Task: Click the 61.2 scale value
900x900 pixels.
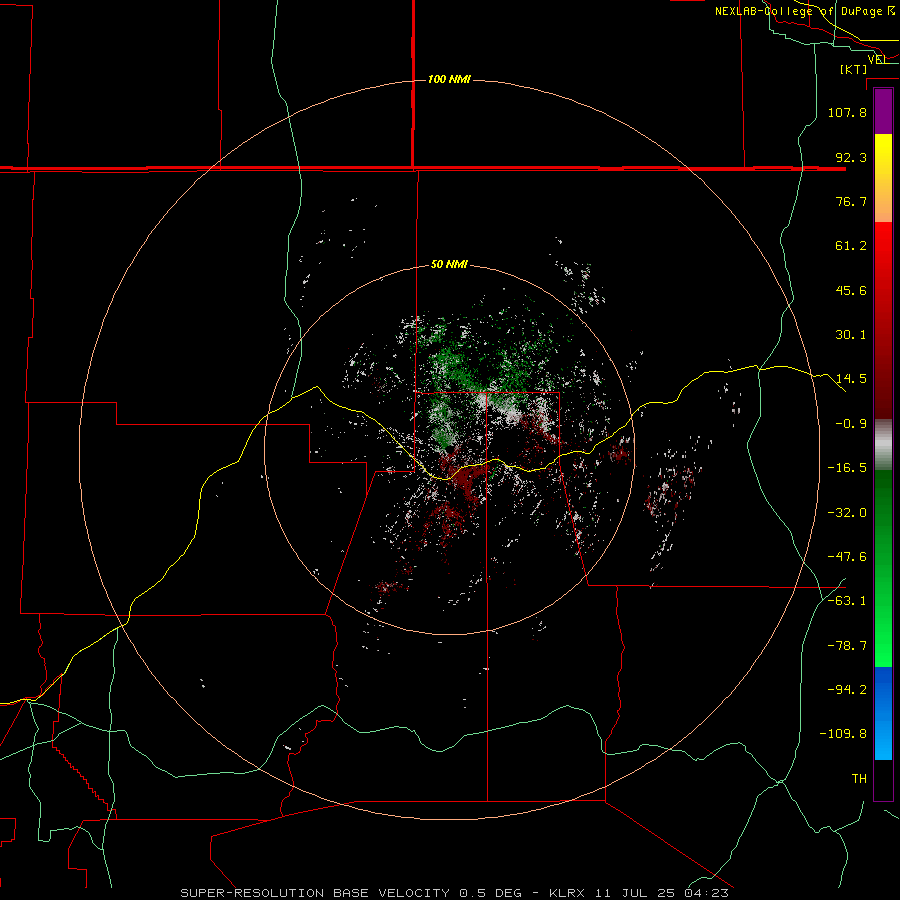Action: click(x=851, y=246)
